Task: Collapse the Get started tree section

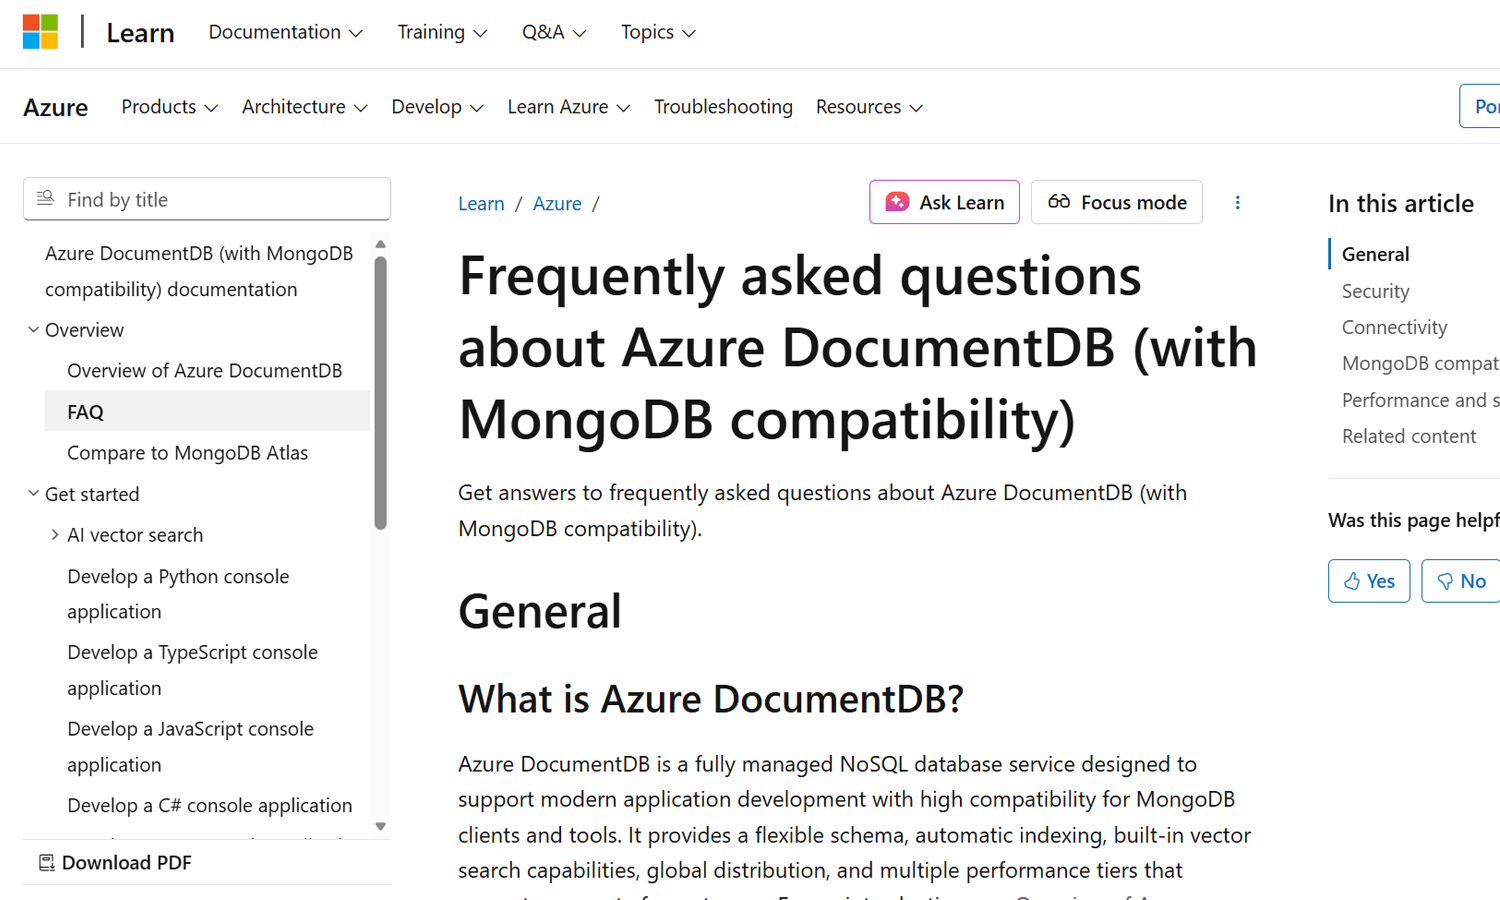Action: click(x=33, y=494)
